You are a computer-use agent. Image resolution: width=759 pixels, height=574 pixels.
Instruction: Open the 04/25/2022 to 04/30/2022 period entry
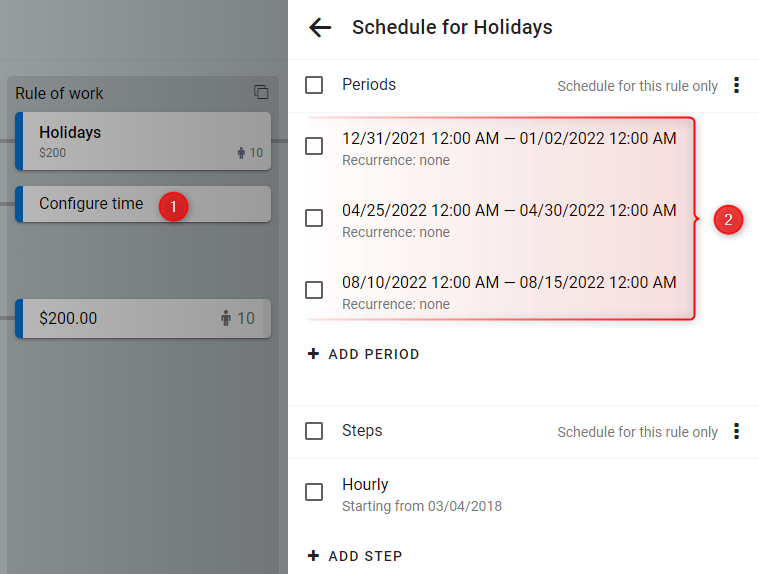tap(508, 220)
